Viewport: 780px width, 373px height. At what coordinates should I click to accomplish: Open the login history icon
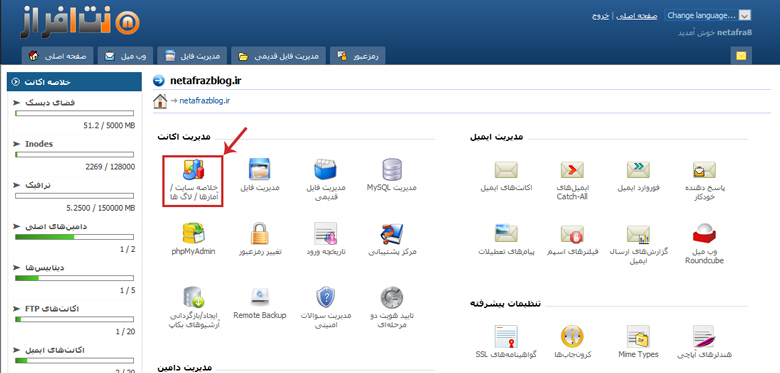326,234
